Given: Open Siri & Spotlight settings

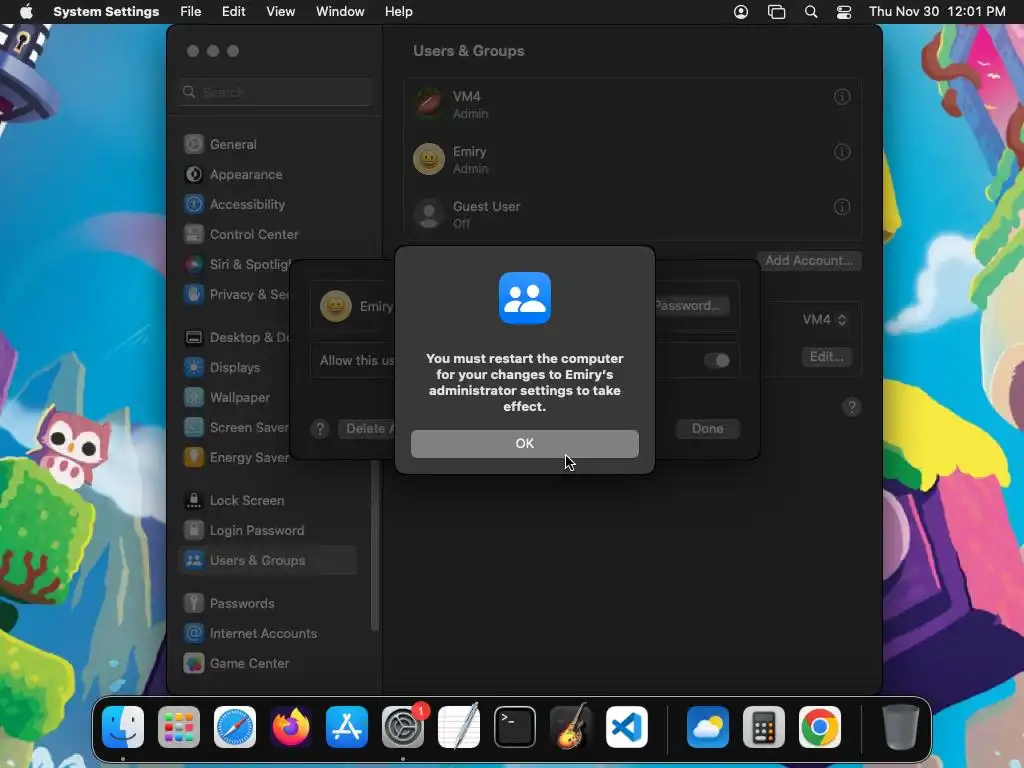Looking at the screenshot, I should [236, 264].
